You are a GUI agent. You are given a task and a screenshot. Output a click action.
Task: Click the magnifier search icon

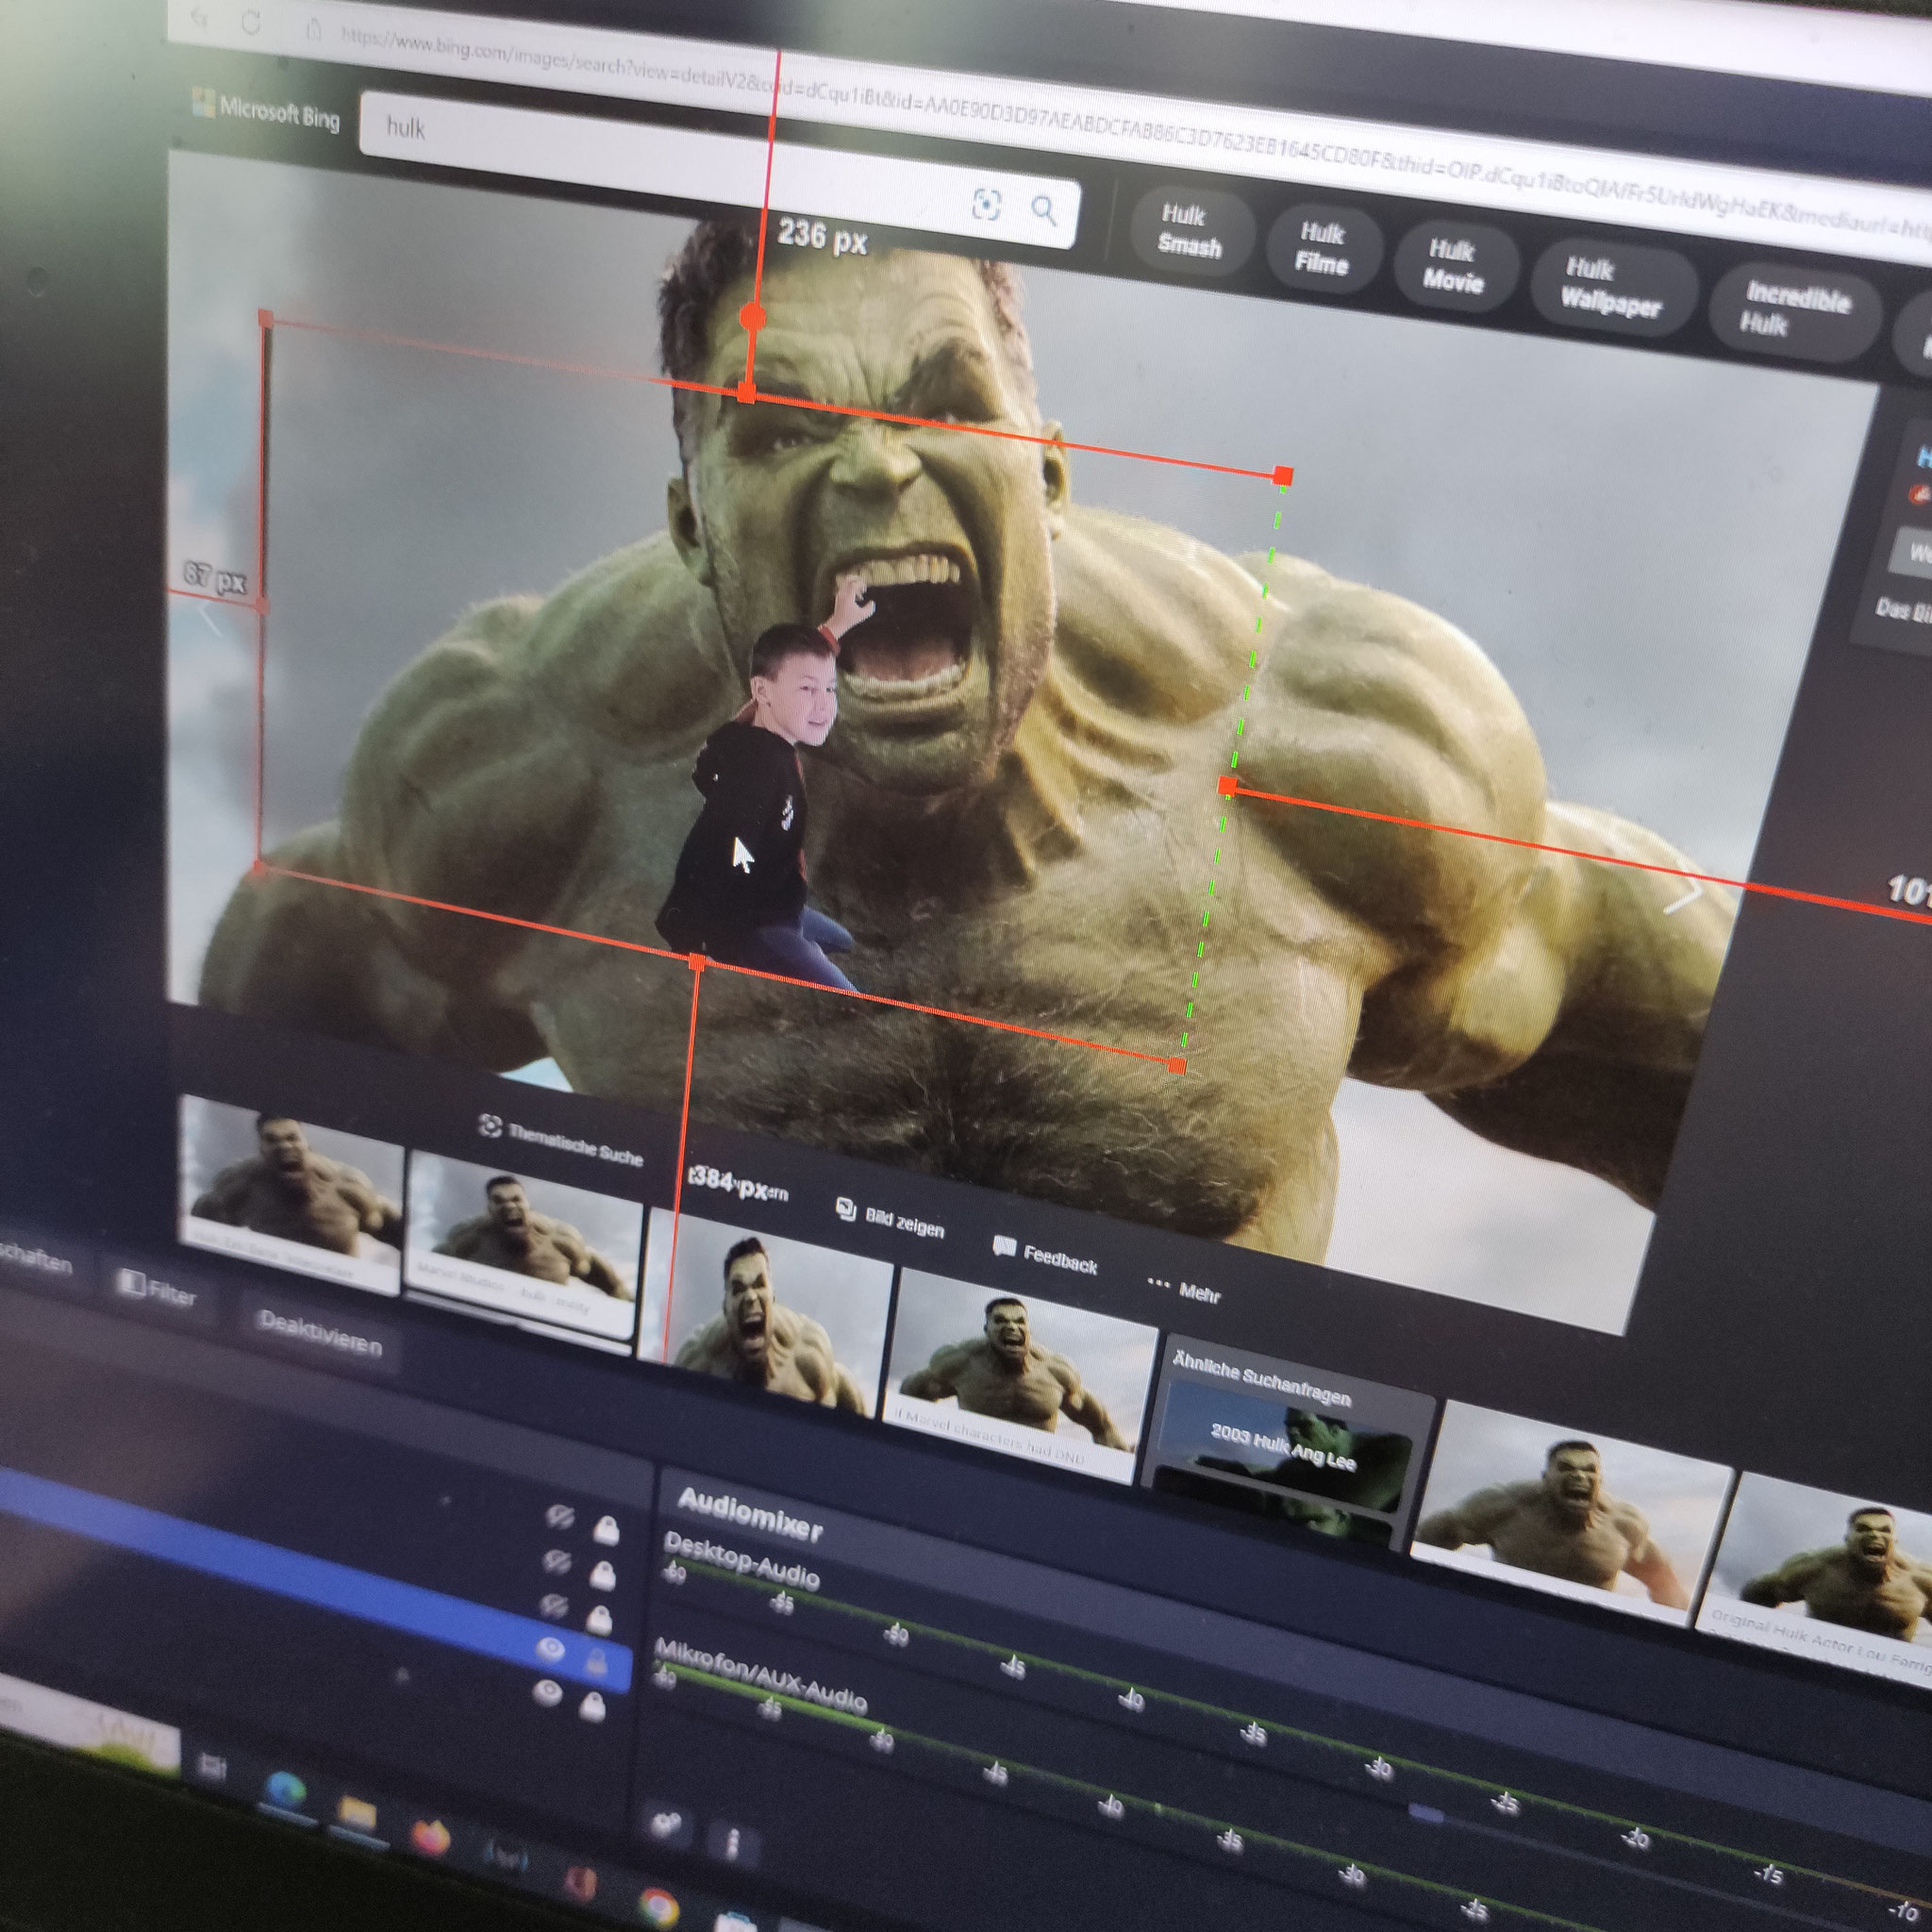pyautogui.click(x=1044, y=210)
